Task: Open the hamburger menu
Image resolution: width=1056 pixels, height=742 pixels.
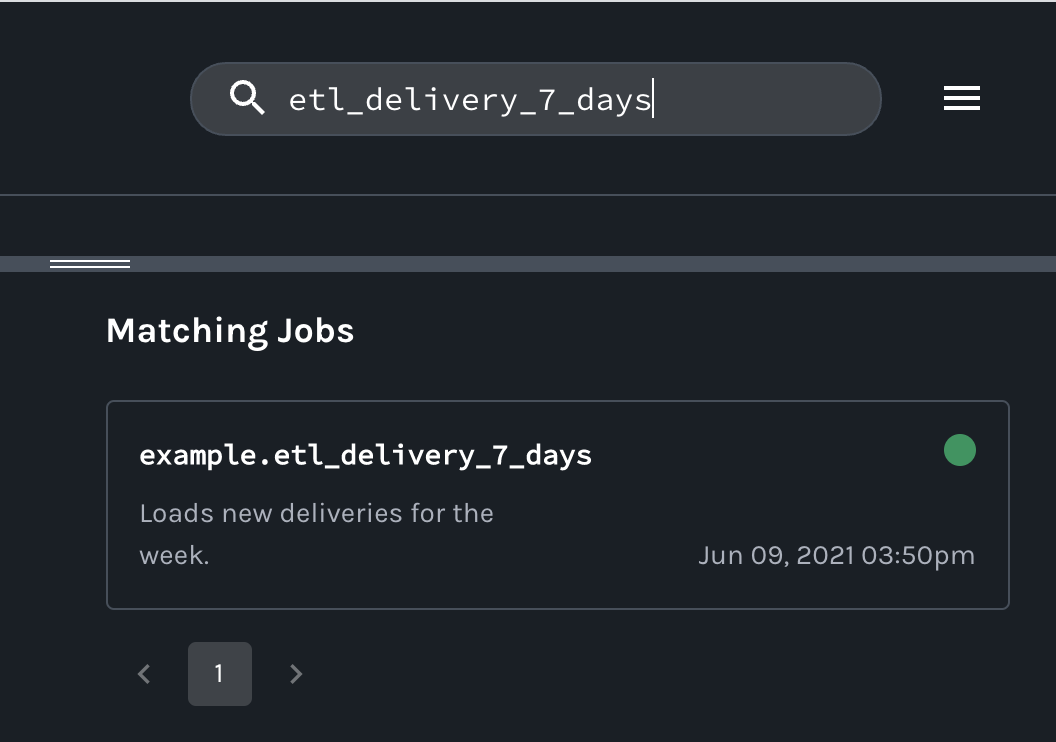Action: click(961, 98)
